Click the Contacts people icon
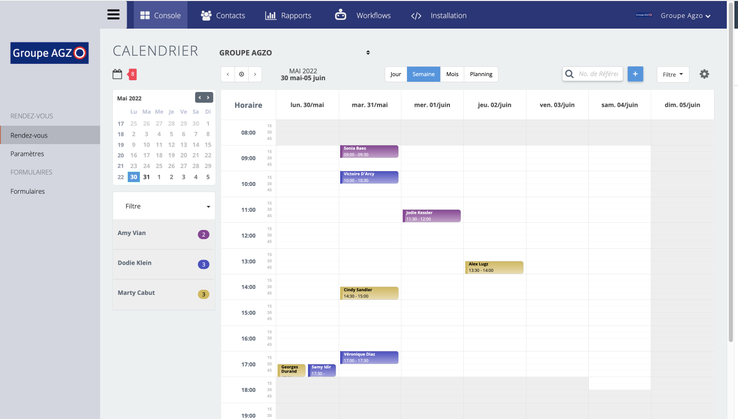This screenshot has height=419, width=738. (x=206, y=16)
